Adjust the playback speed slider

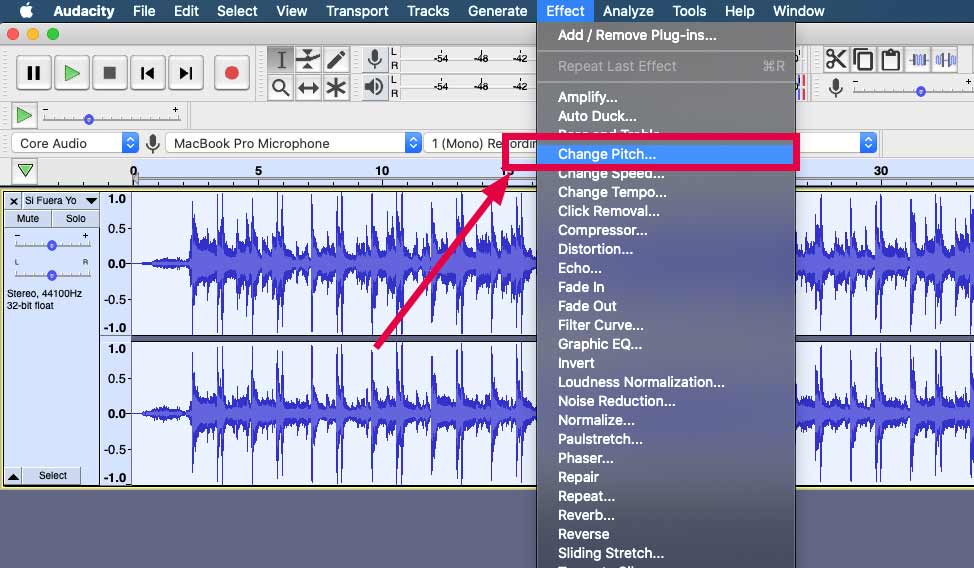[x=89, y=119]
